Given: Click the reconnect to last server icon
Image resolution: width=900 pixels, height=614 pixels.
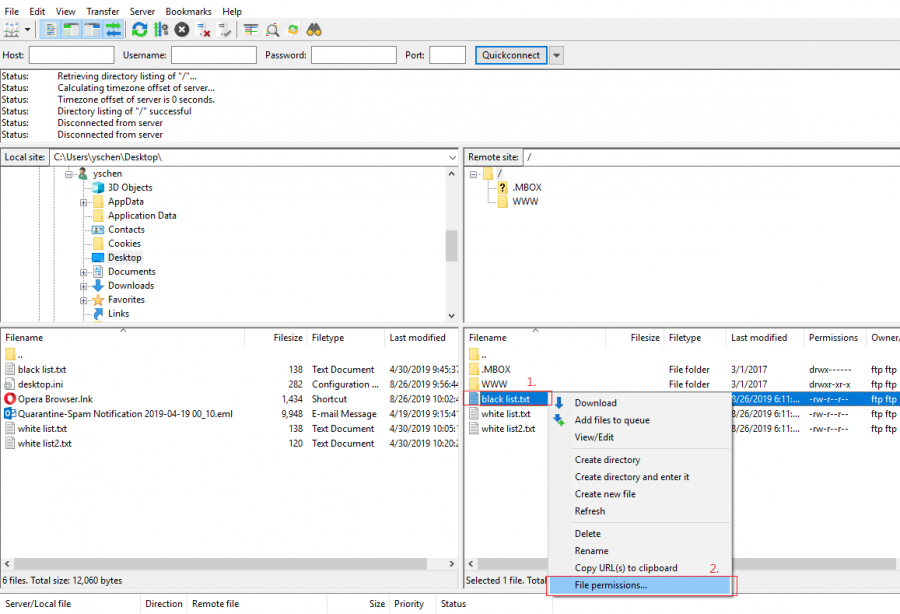Looking at the screenshot, I should pos(224,30).
